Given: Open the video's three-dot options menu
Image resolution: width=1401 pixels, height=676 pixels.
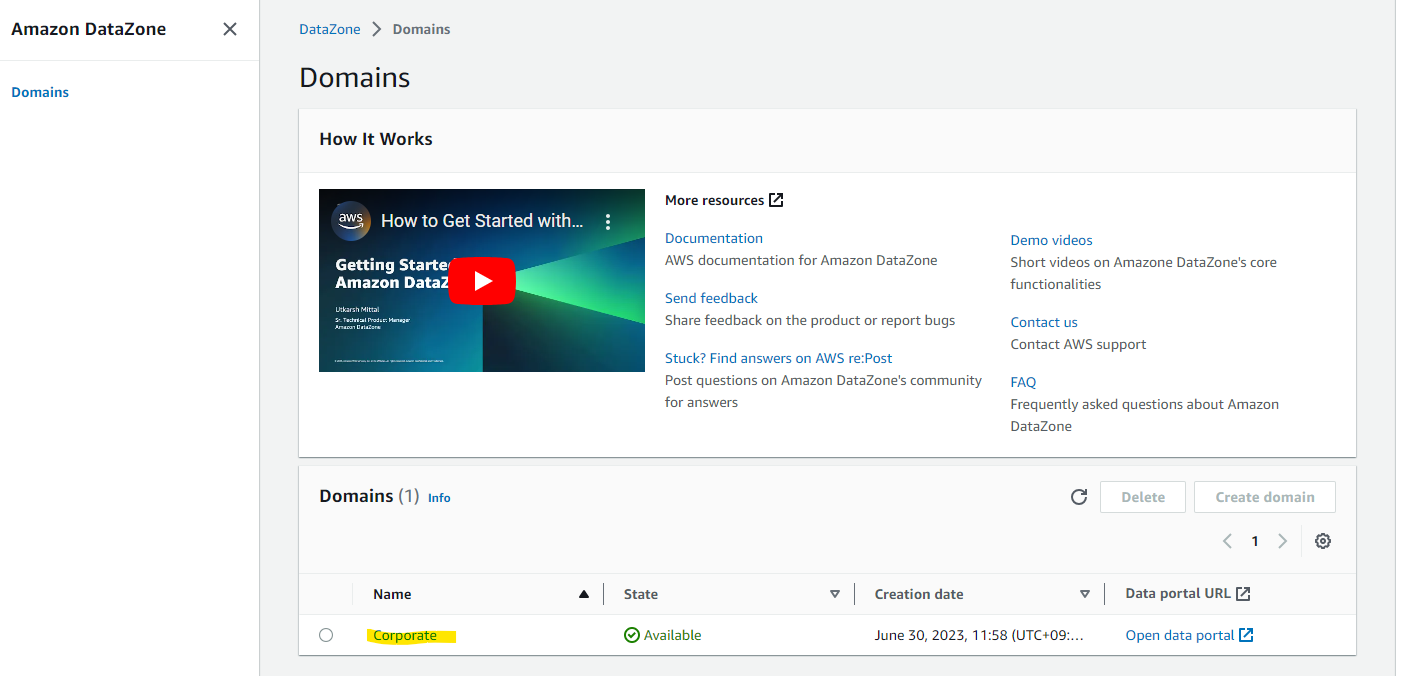Looking at the screenshot, I should (608, 222).
